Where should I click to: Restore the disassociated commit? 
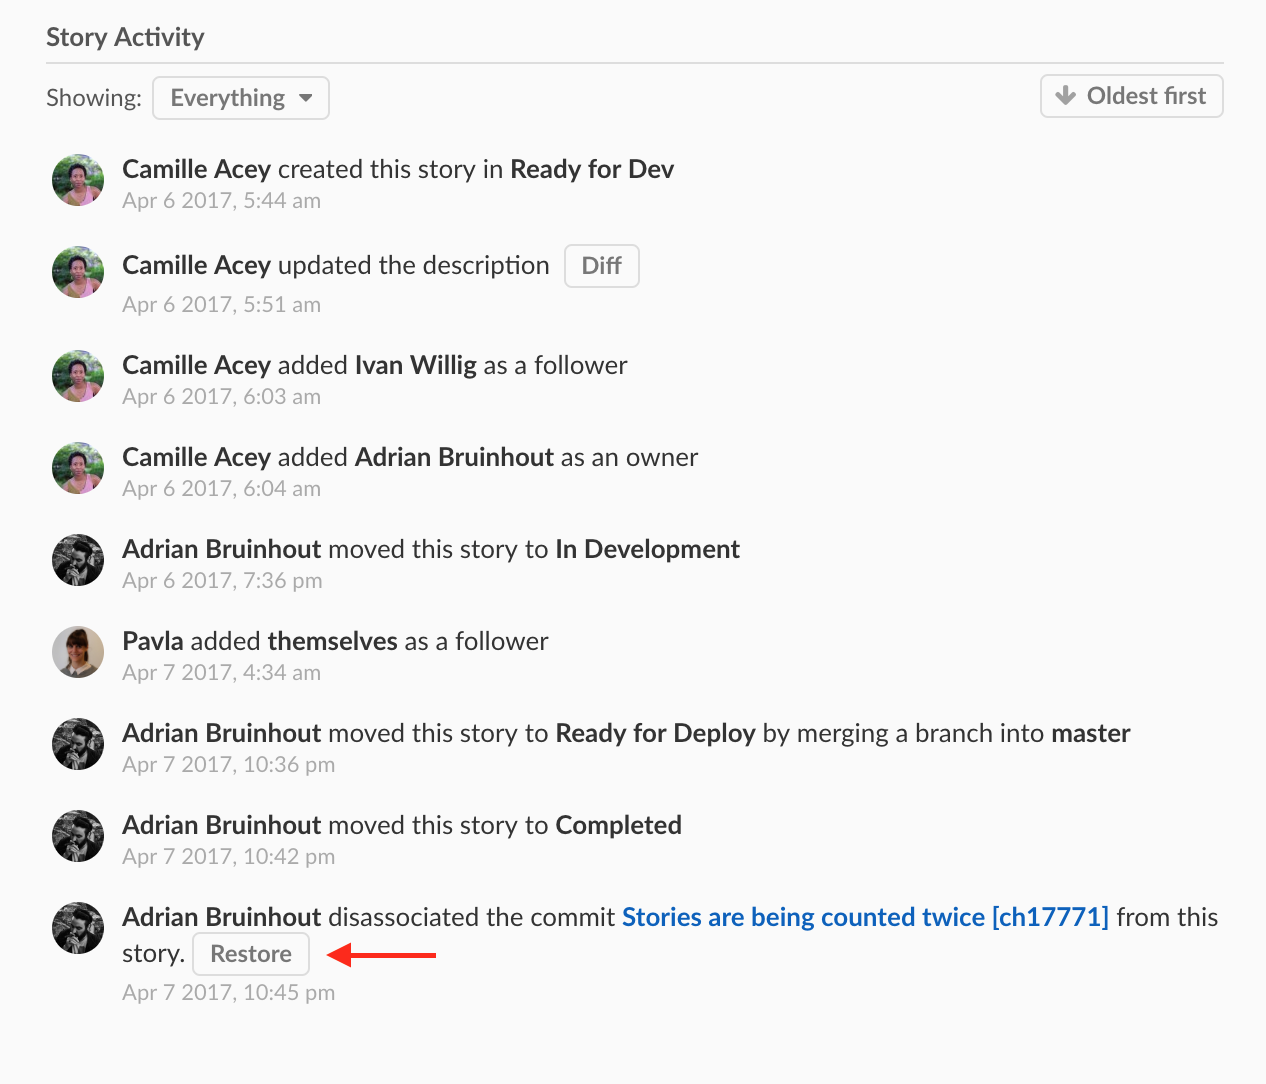click(x=251, y=954)
